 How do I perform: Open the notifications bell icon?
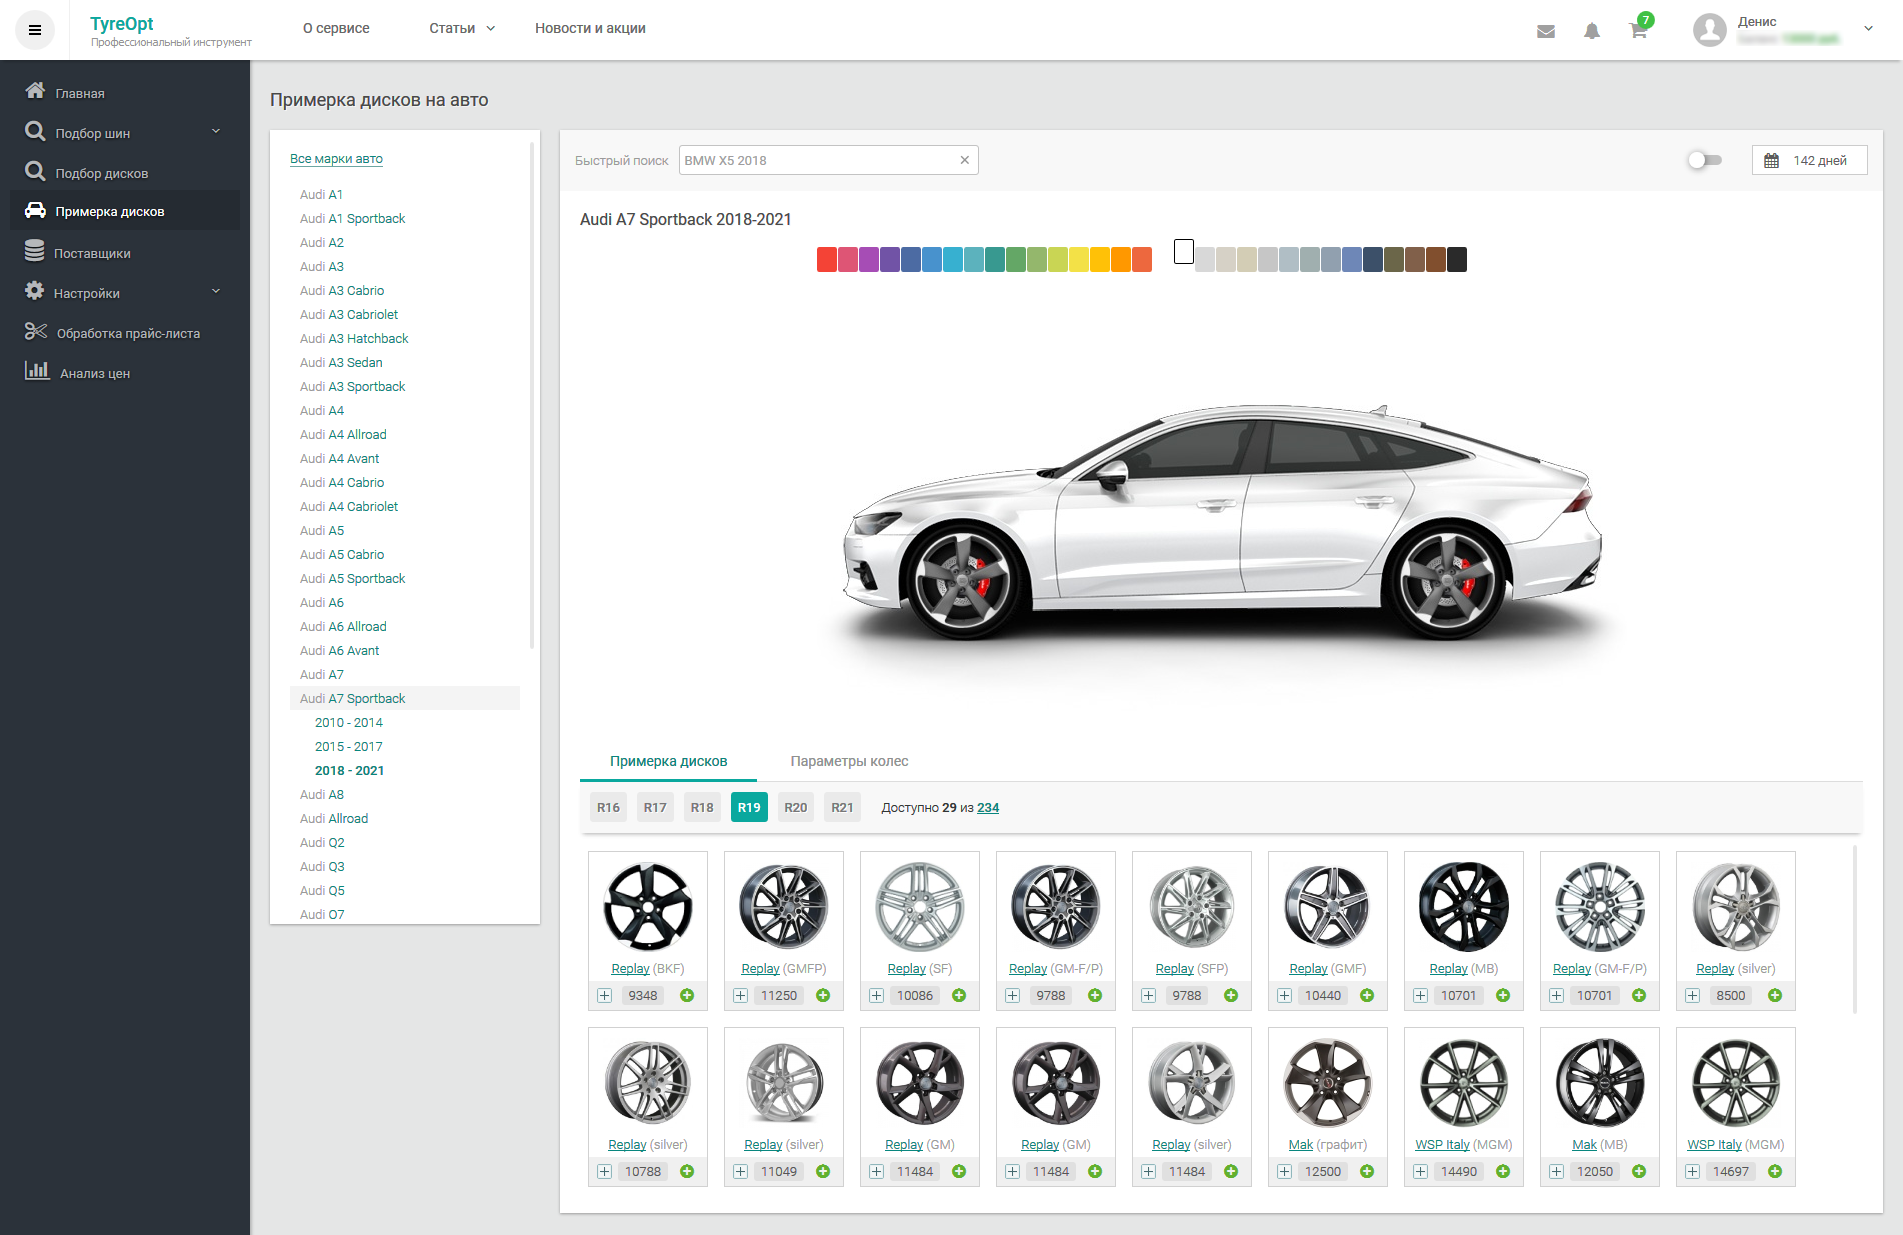pyautogui.click(x=1592, y=31)
